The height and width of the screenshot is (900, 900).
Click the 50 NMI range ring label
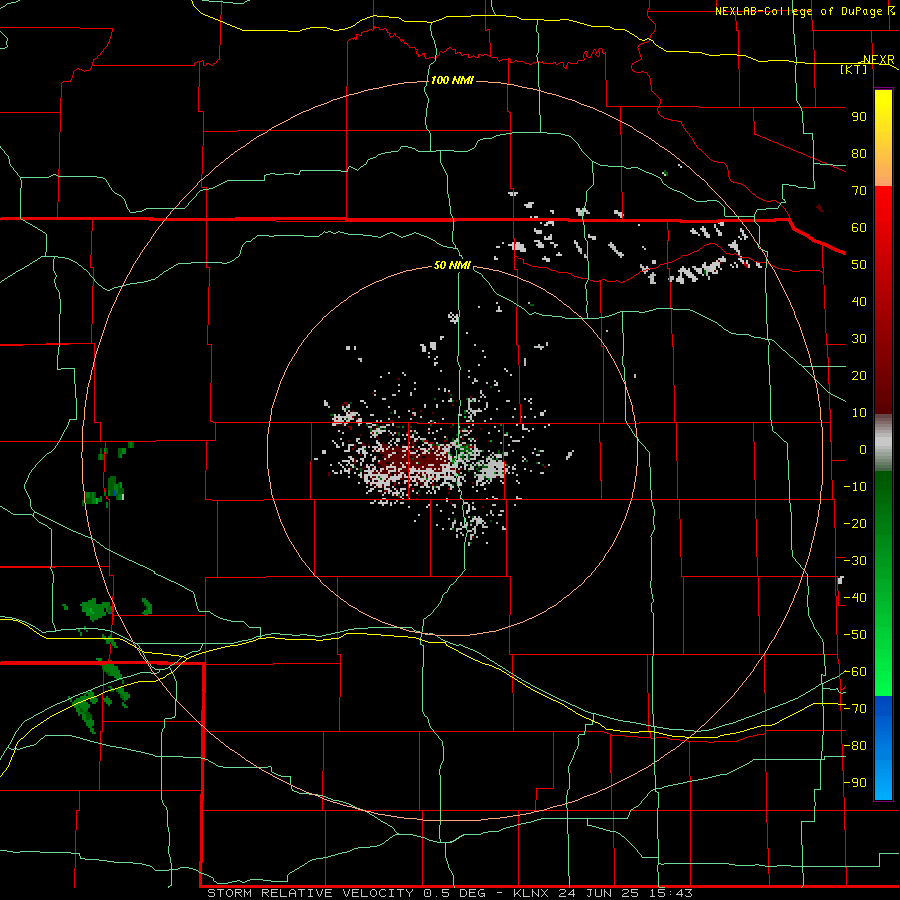coord(452,265)
